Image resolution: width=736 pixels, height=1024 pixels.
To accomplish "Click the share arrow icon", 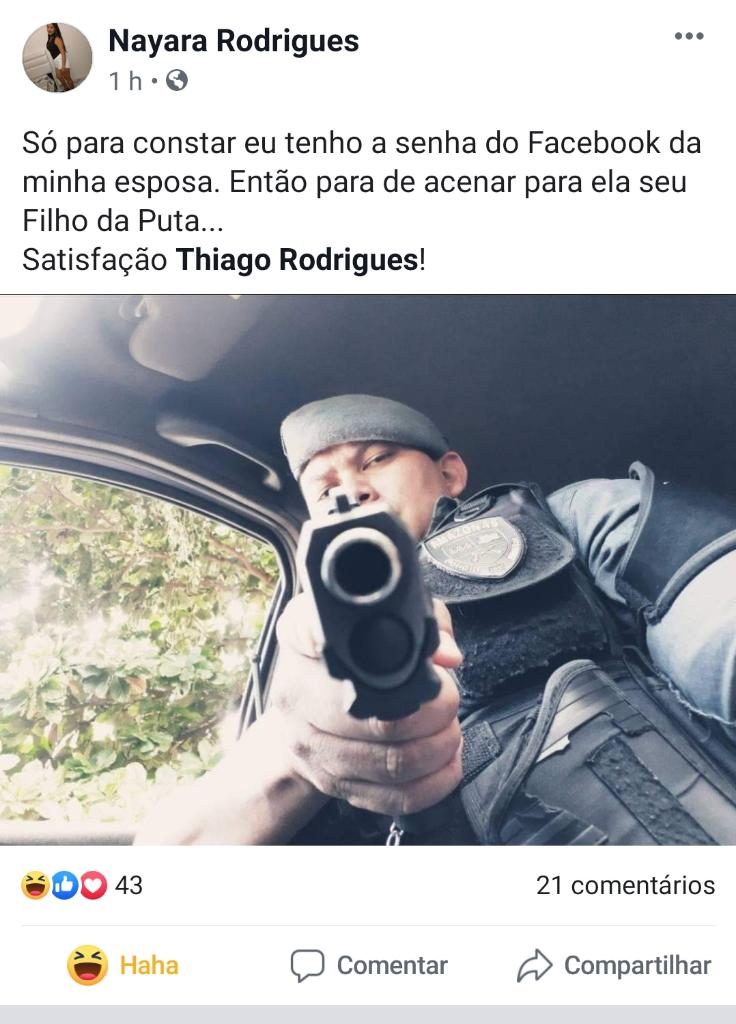I will 534,966.
